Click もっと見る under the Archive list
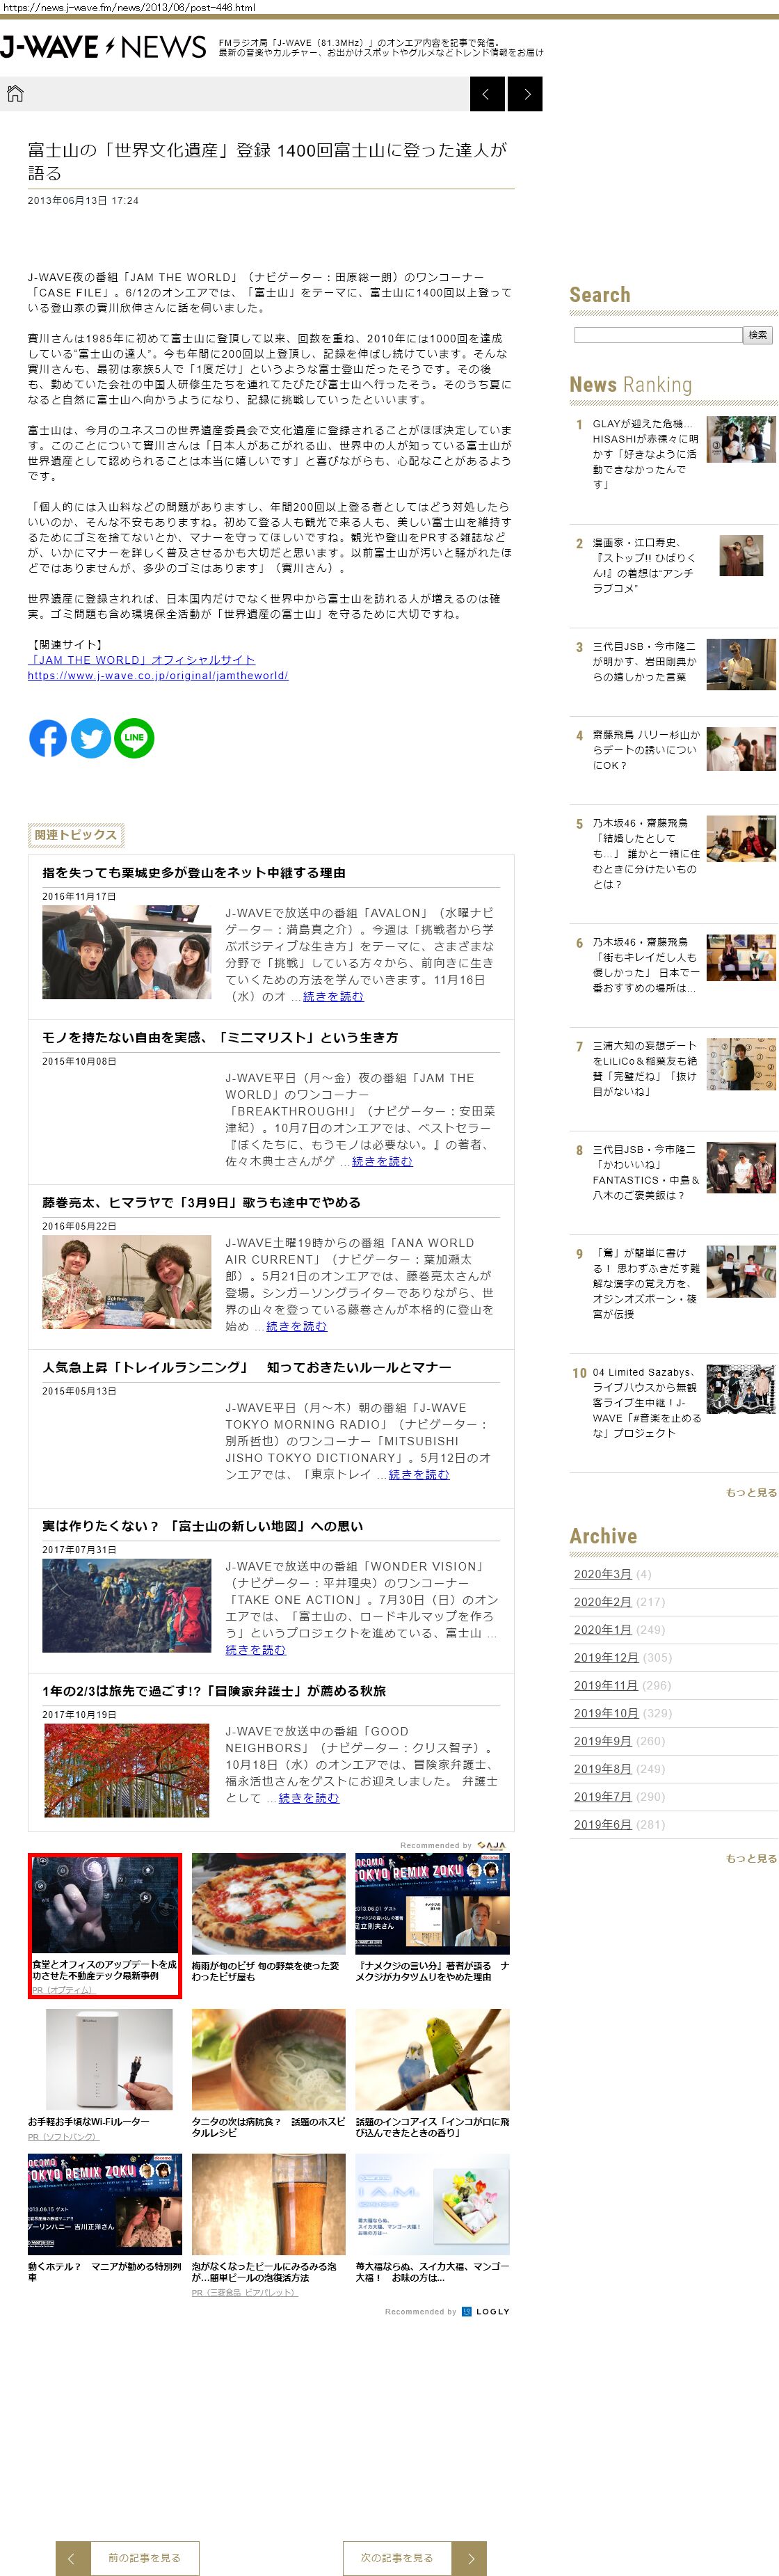This screenshot has width=779, height=2576. pyautogui.click(x=750, y=1858)
